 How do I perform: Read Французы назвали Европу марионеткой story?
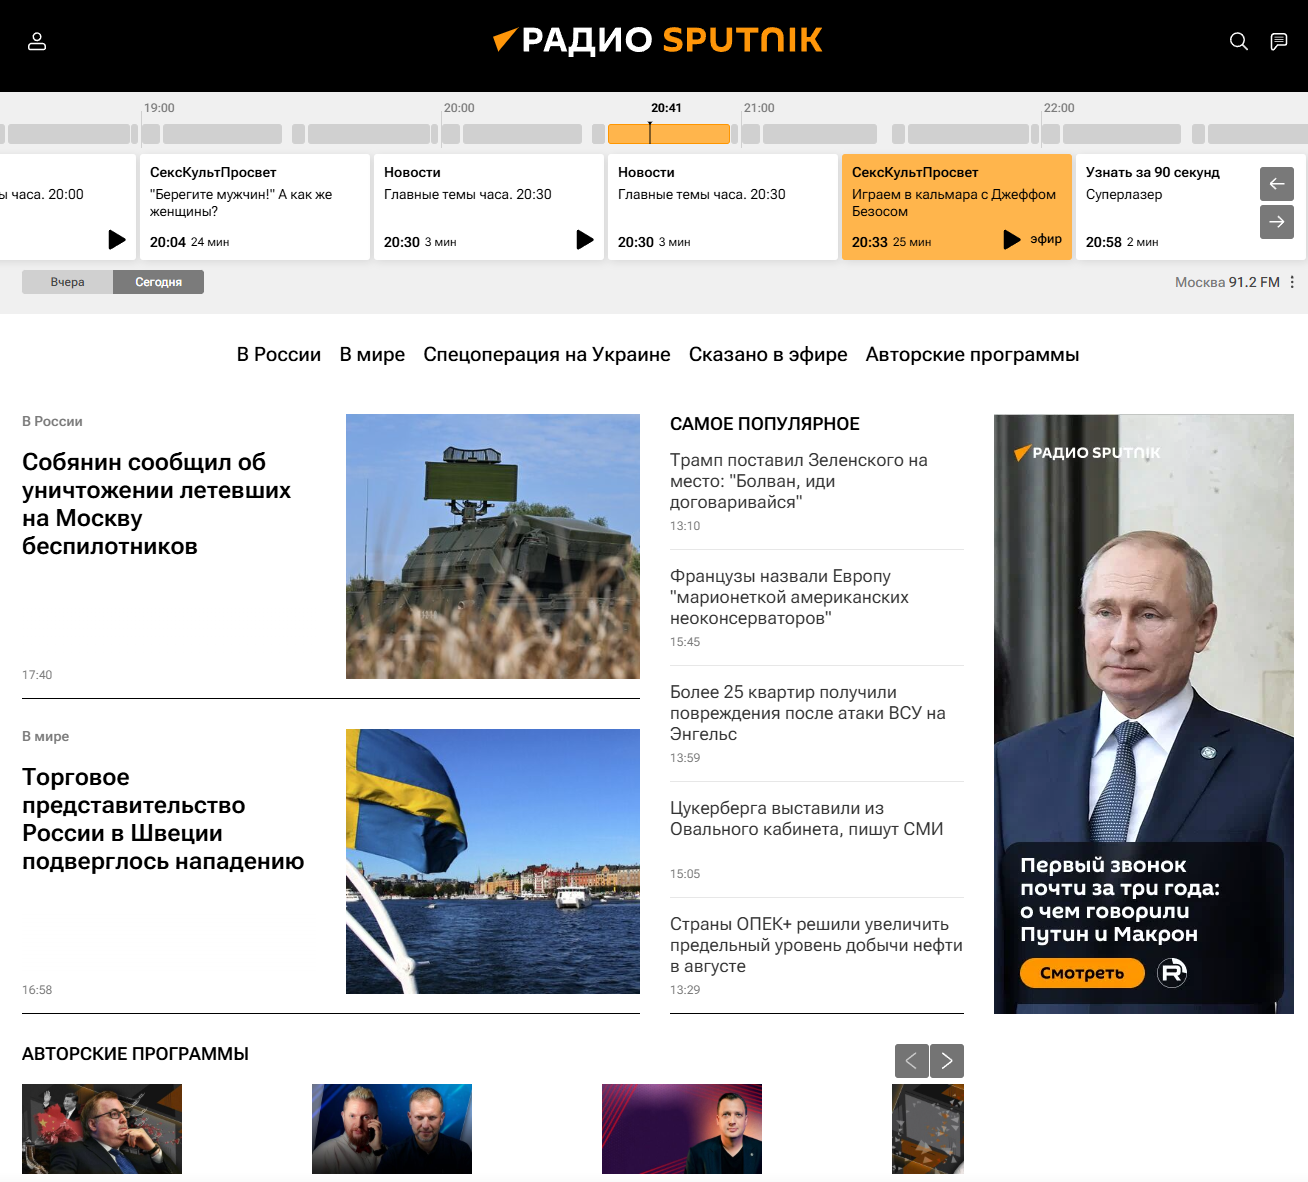pyautogui.click(x=789, y=597)
